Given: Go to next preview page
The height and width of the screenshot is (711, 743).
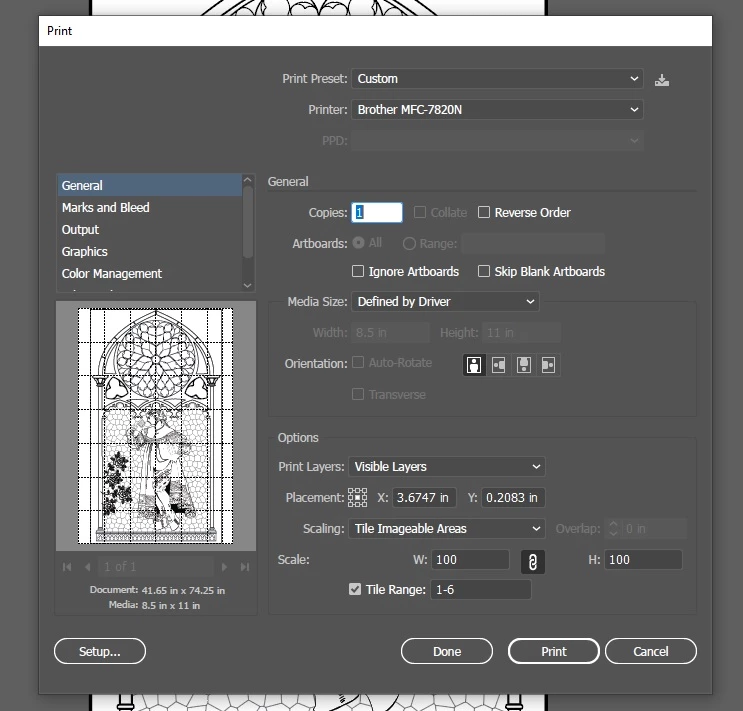Looking at the screenshot, I should coord(225,567).
